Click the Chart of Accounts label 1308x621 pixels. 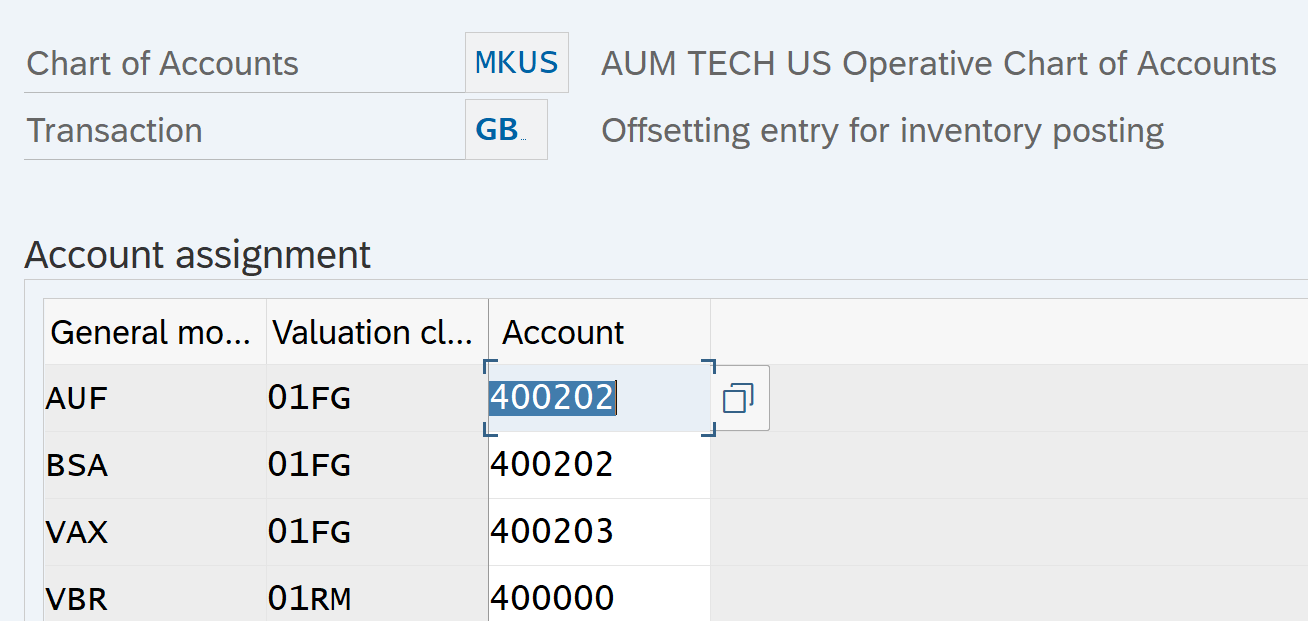coord(162,64)
